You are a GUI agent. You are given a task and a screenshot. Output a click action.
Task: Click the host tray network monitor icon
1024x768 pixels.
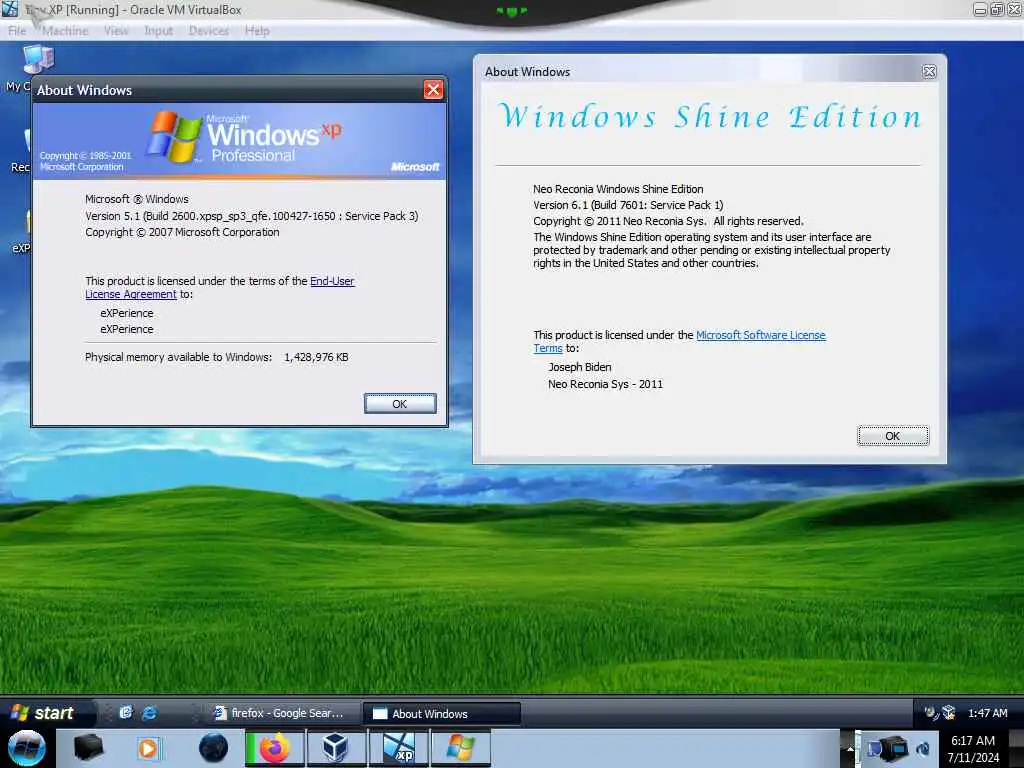(x=873, y=748)
